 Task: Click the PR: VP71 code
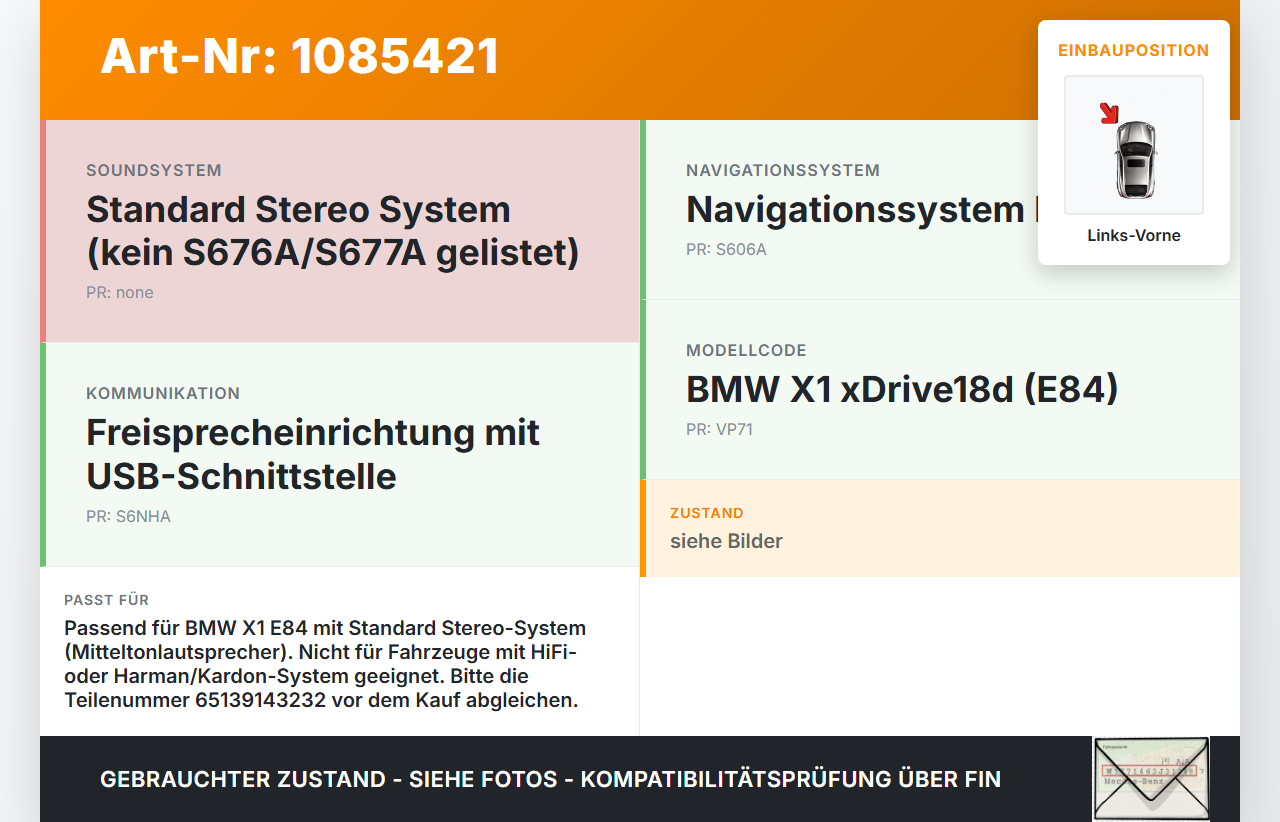tap(719, 430)
